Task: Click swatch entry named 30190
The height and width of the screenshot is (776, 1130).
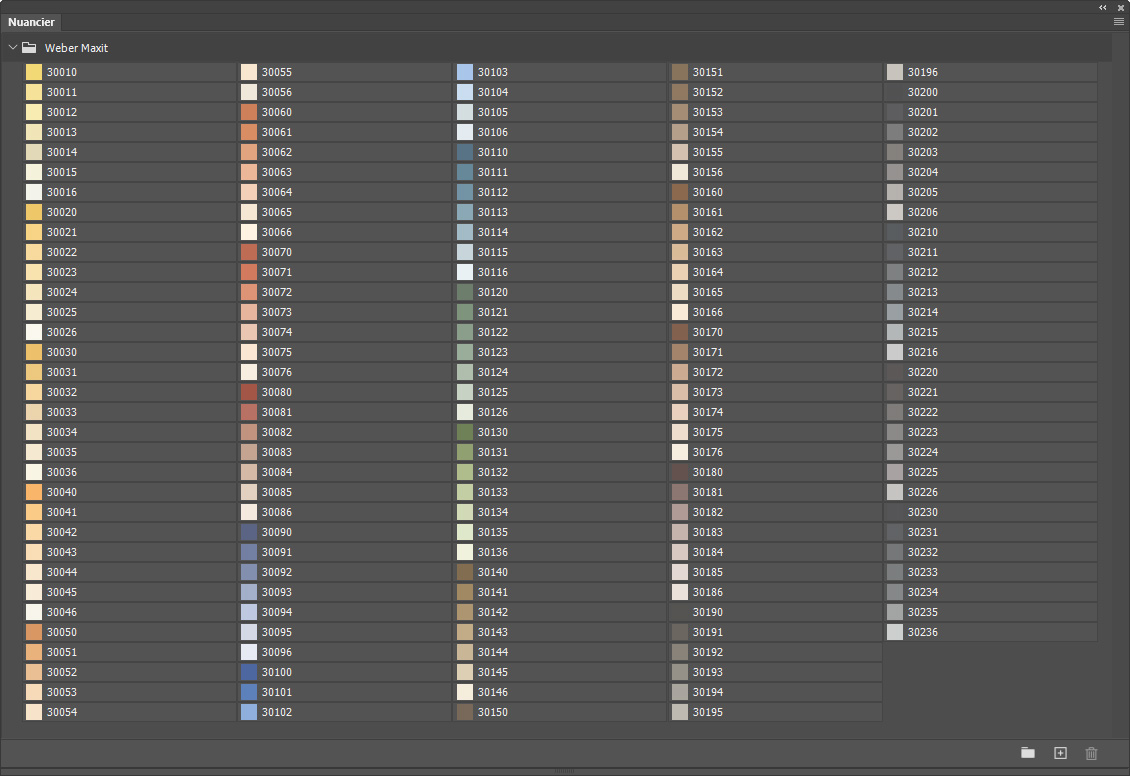Action: [775, 612]
